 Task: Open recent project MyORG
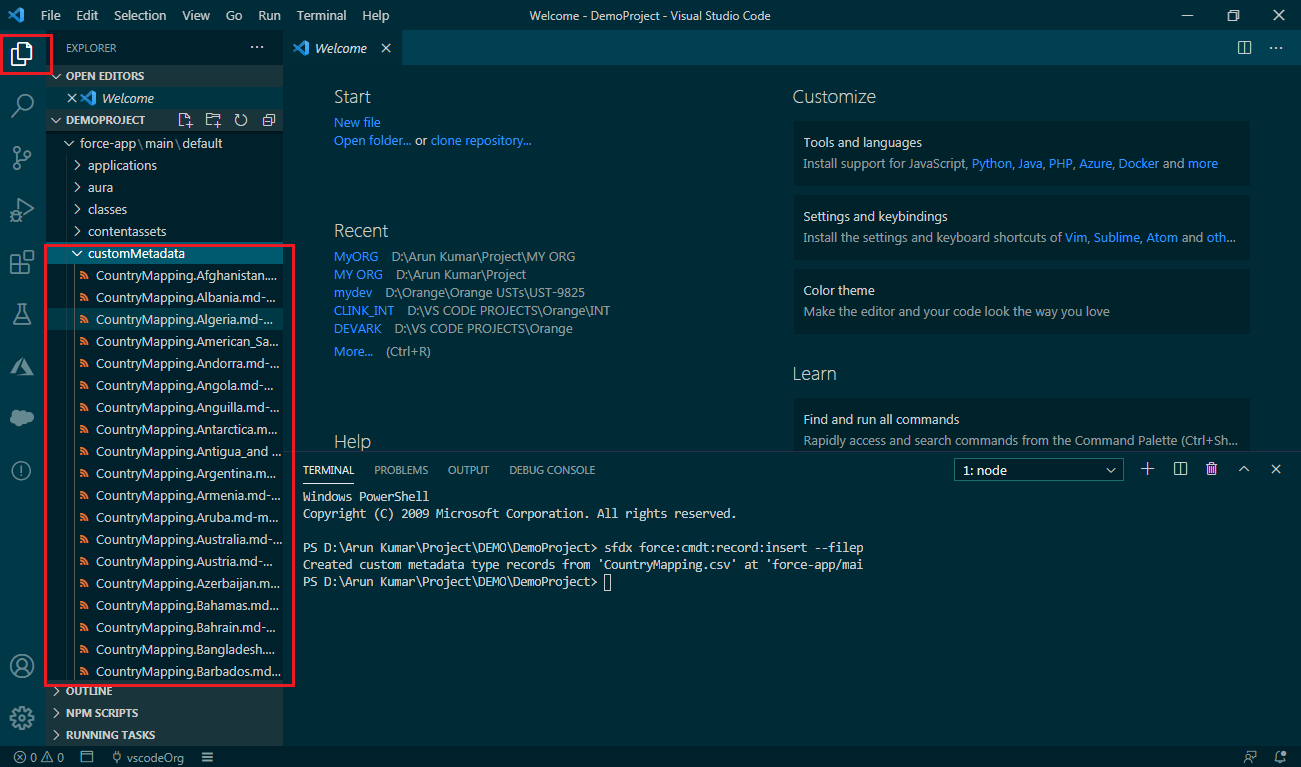tap(356, 257)
